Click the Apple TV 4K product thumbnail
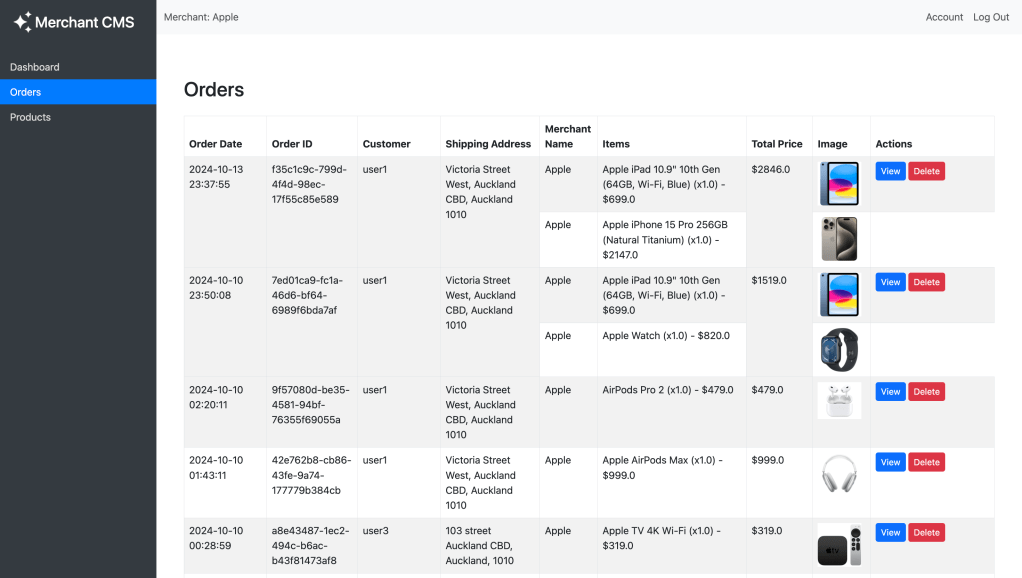This screenshot has width=1022, height=578. pyautogui.click(x=839, y=545)
